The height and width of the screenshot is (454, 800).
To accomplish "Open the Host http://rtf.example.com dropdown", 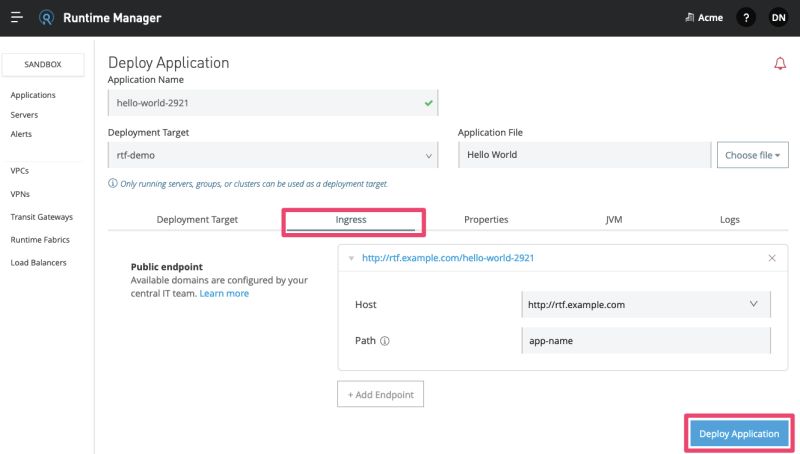I will [x=646, y=305].
